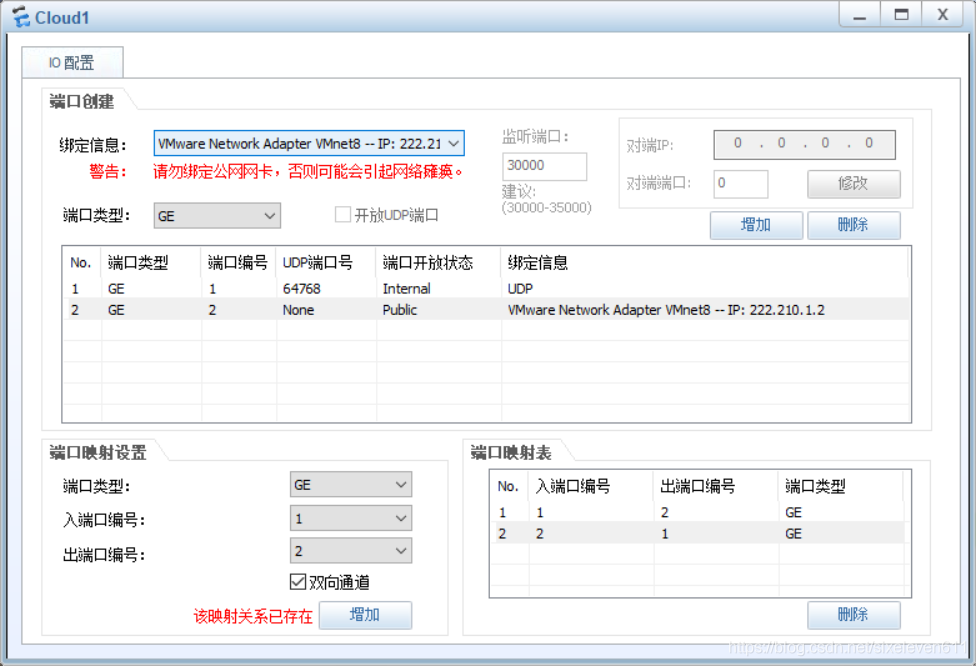Click the Public status cell
The width and height of the screenshot is (976, 666).
click(x=400, y=310)
